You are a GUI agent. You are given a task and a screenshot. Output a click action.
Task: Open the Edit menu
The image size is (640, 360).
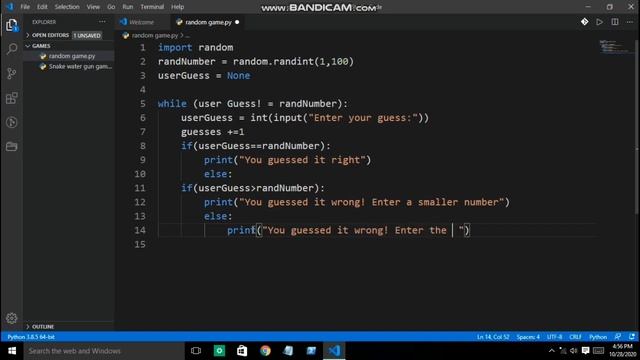click(42, 7)
